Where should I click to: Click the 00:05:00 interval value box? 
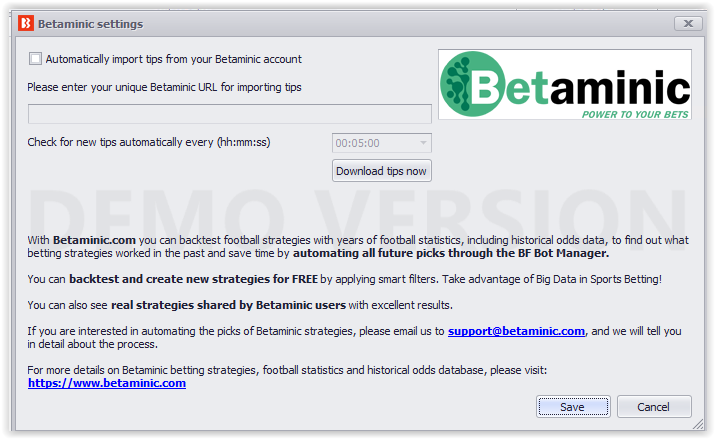click(x=382, y=143)
